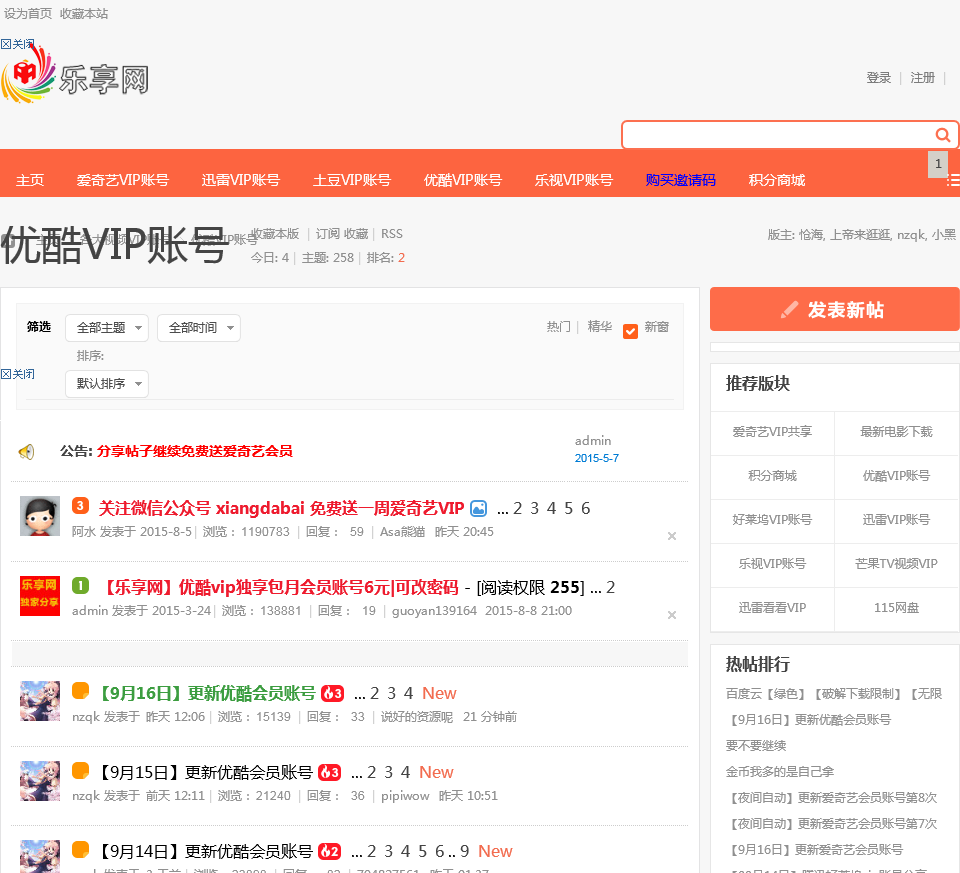Click the search magnifier icon
Viewport: 960px width, 873px height.
click(942, 135)
